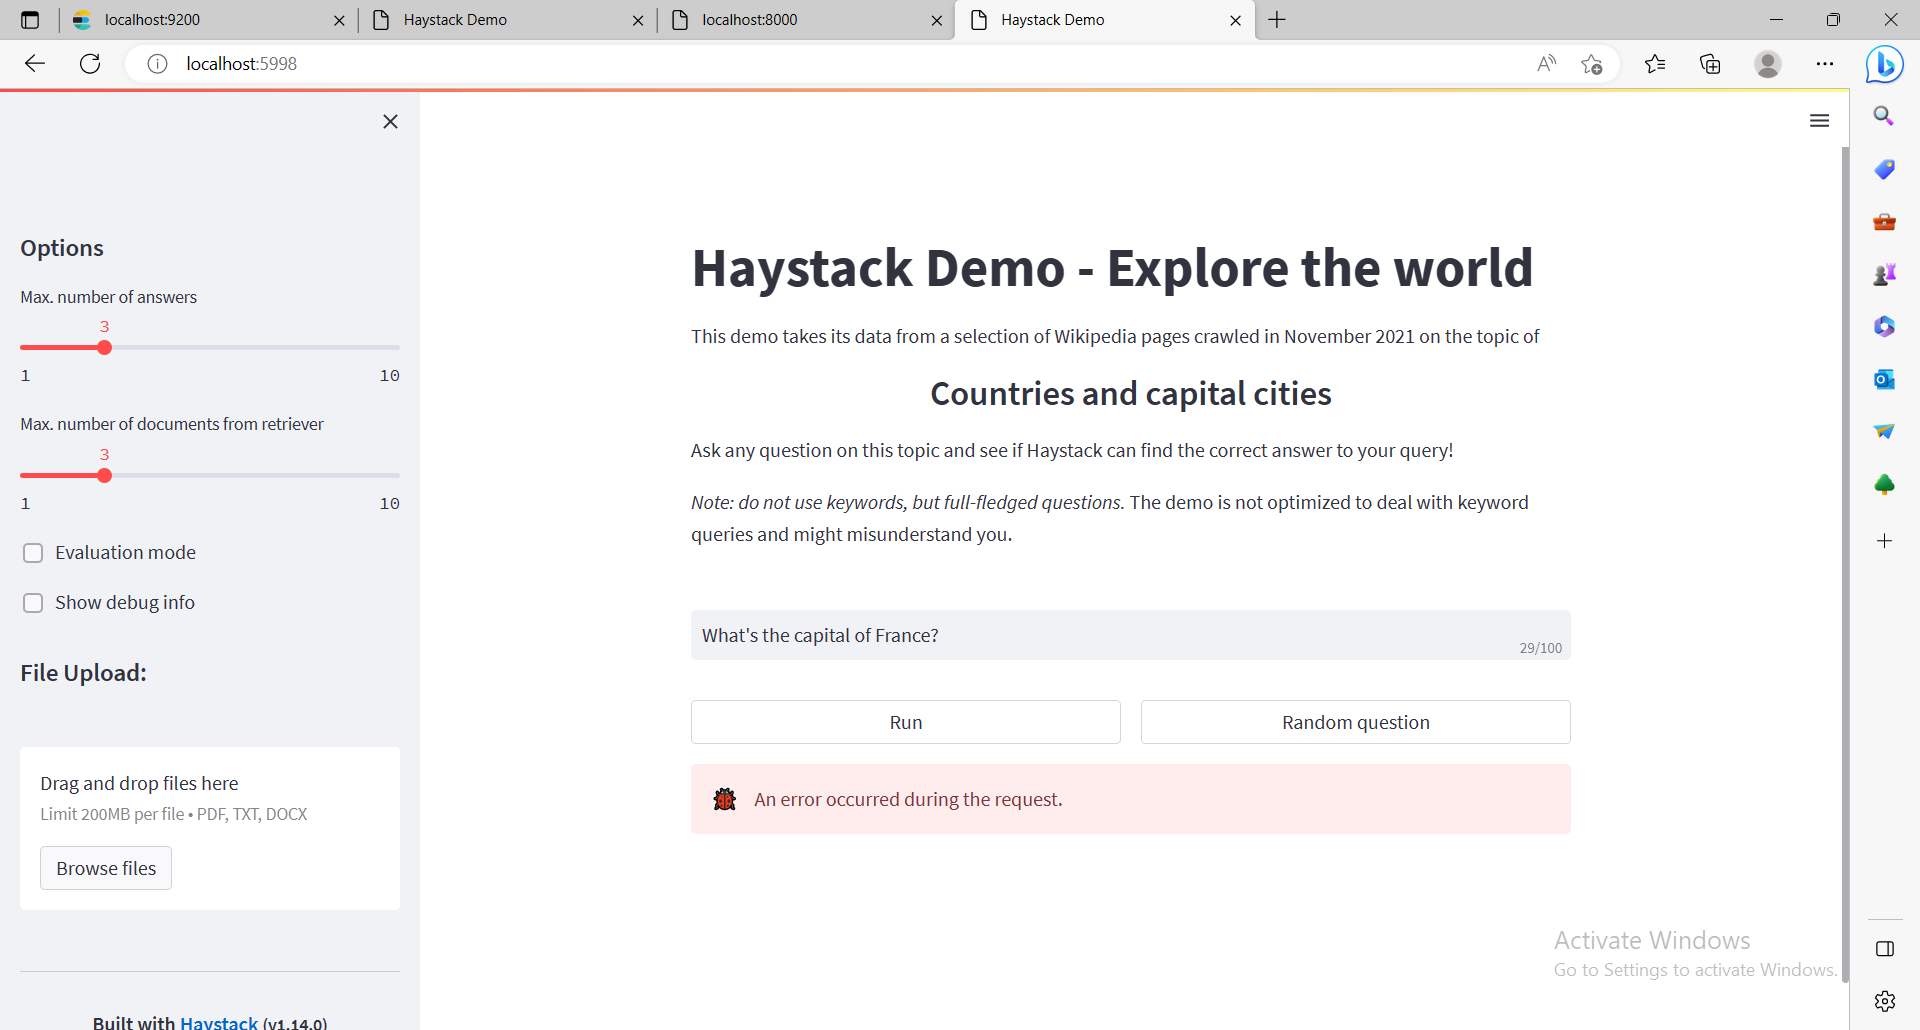Image resolution: width=1920 pixels, height=1030 pixels.
Task: Open Outlook sidebar icon
Action: (1884, 379)
